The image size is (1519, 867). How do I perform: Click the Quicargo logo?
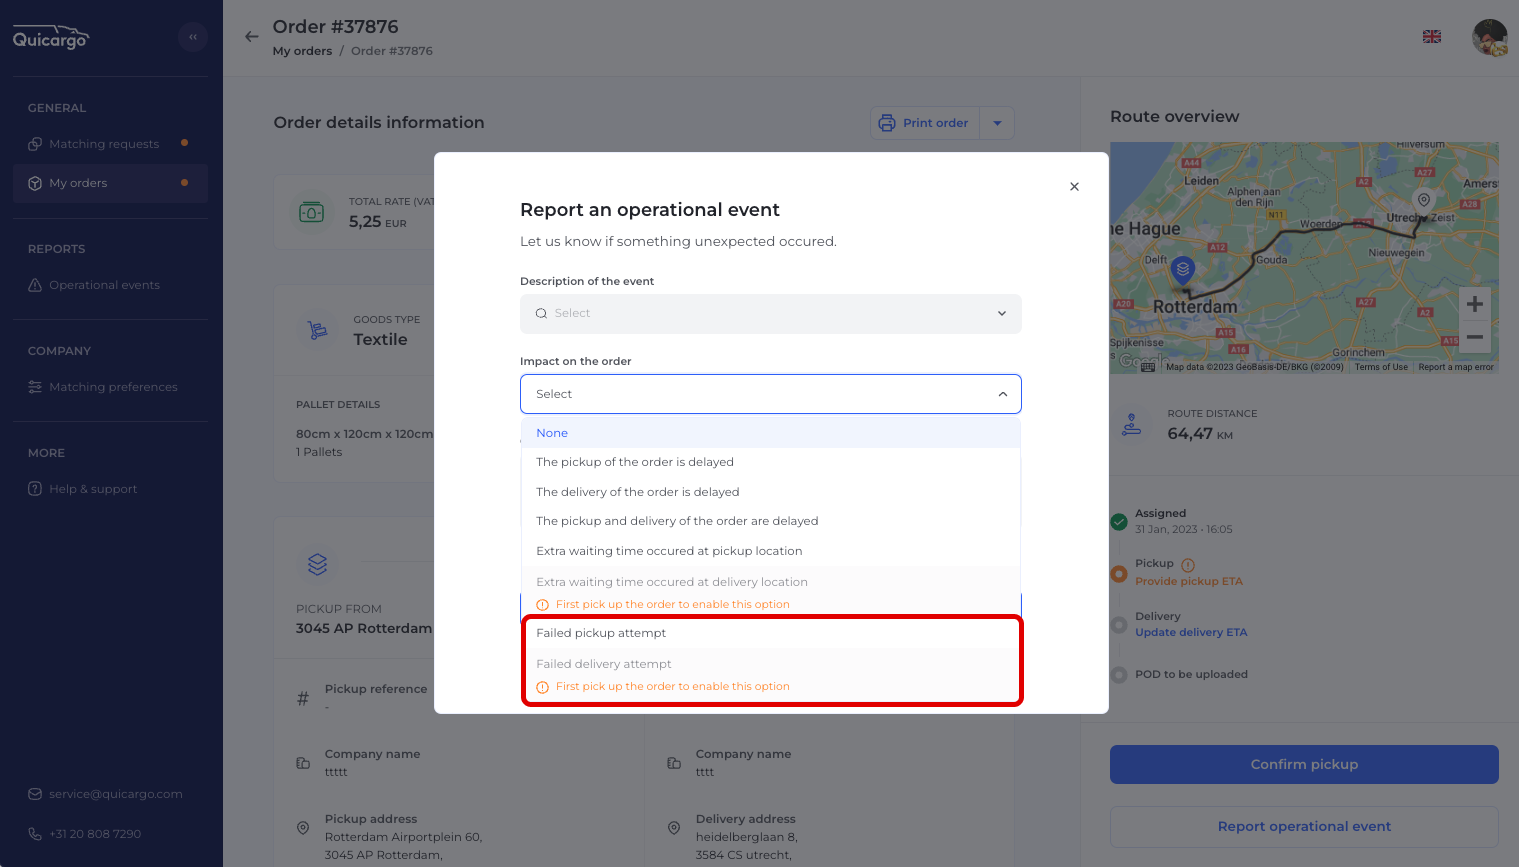51,38
